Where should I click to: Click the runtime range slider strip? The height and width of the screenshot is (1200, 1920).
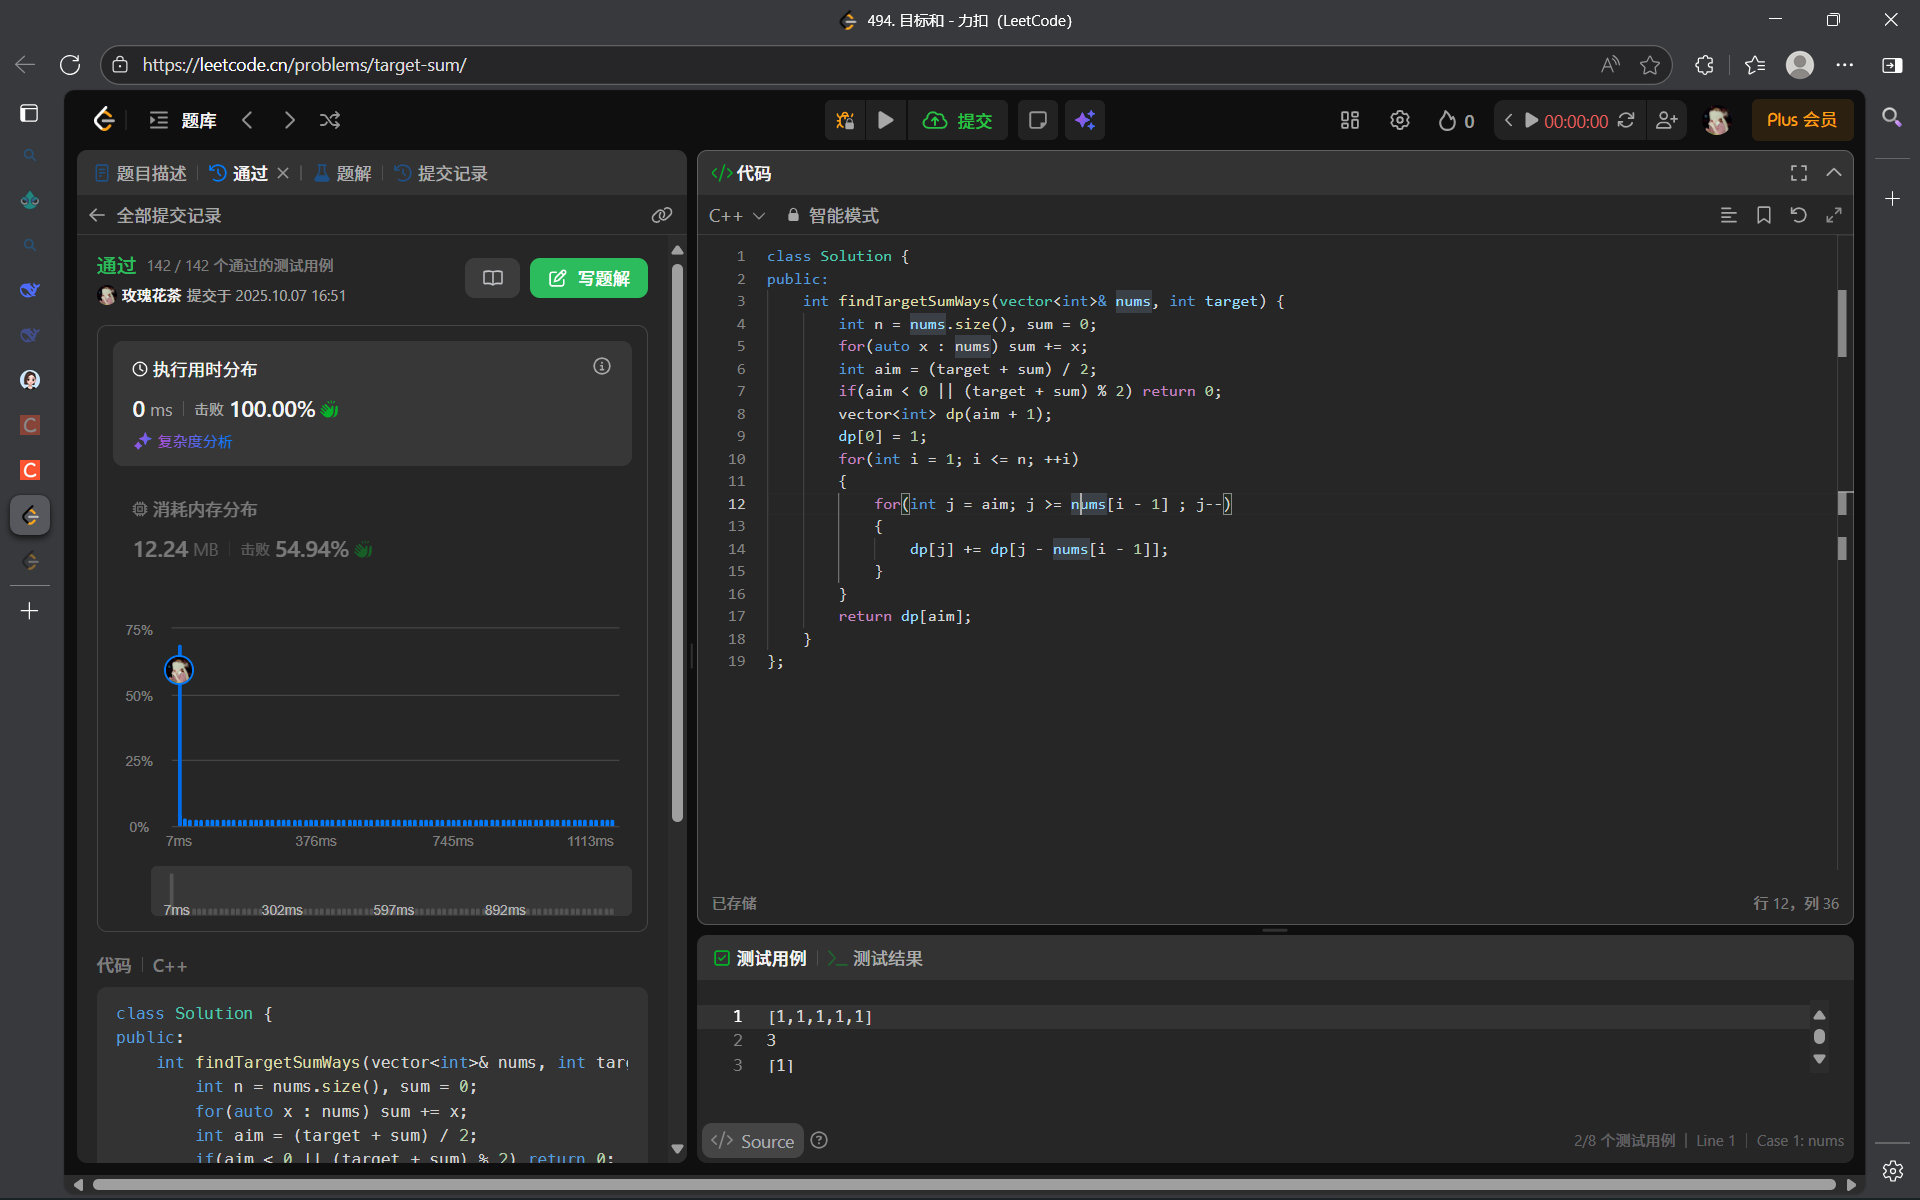pyautogui.click(x=391, y=890)
